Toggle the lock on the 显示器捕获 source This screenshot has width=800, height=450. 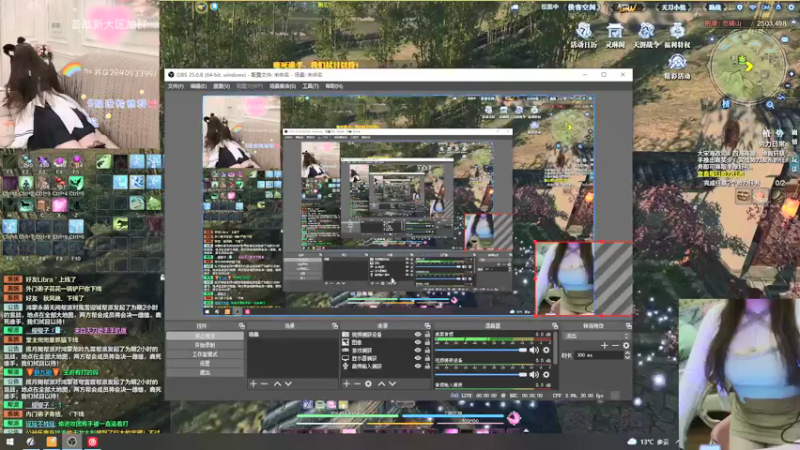point(427,358)
